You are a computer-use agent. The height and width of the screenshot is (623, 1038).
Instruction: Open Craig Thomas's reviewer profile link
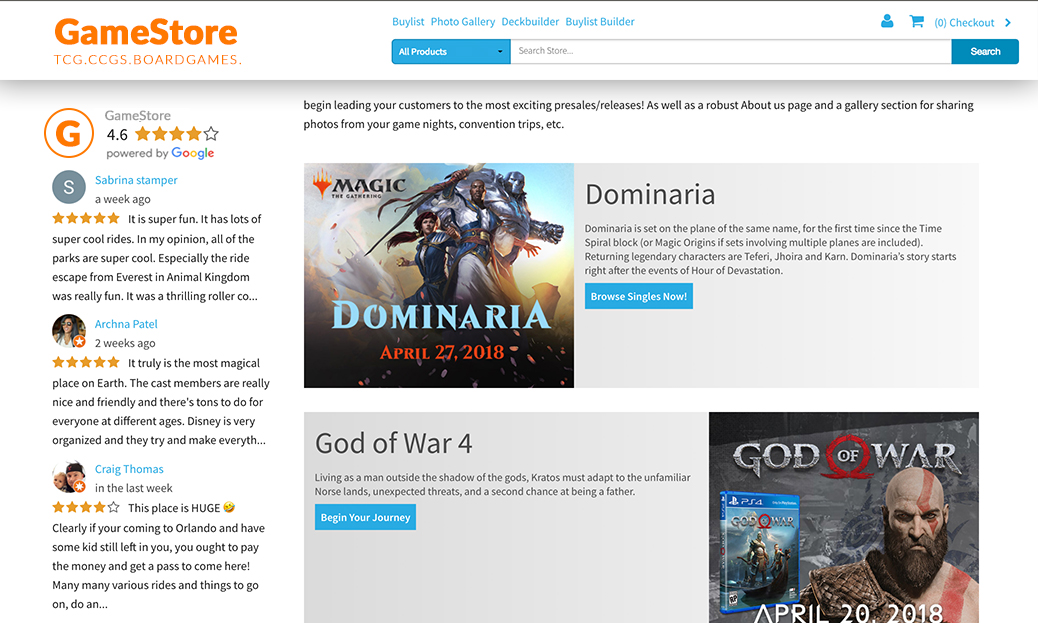point(129,469)
